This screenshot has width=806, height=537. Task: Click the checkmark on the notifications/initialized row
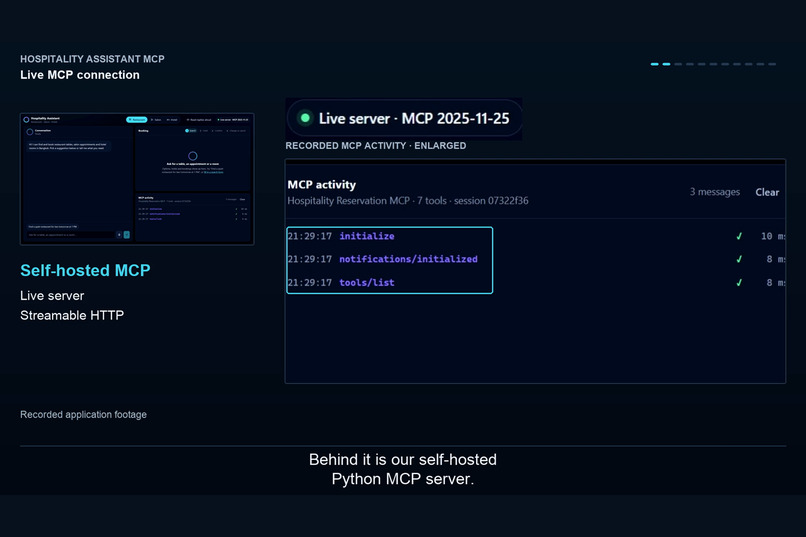[739, 259]
